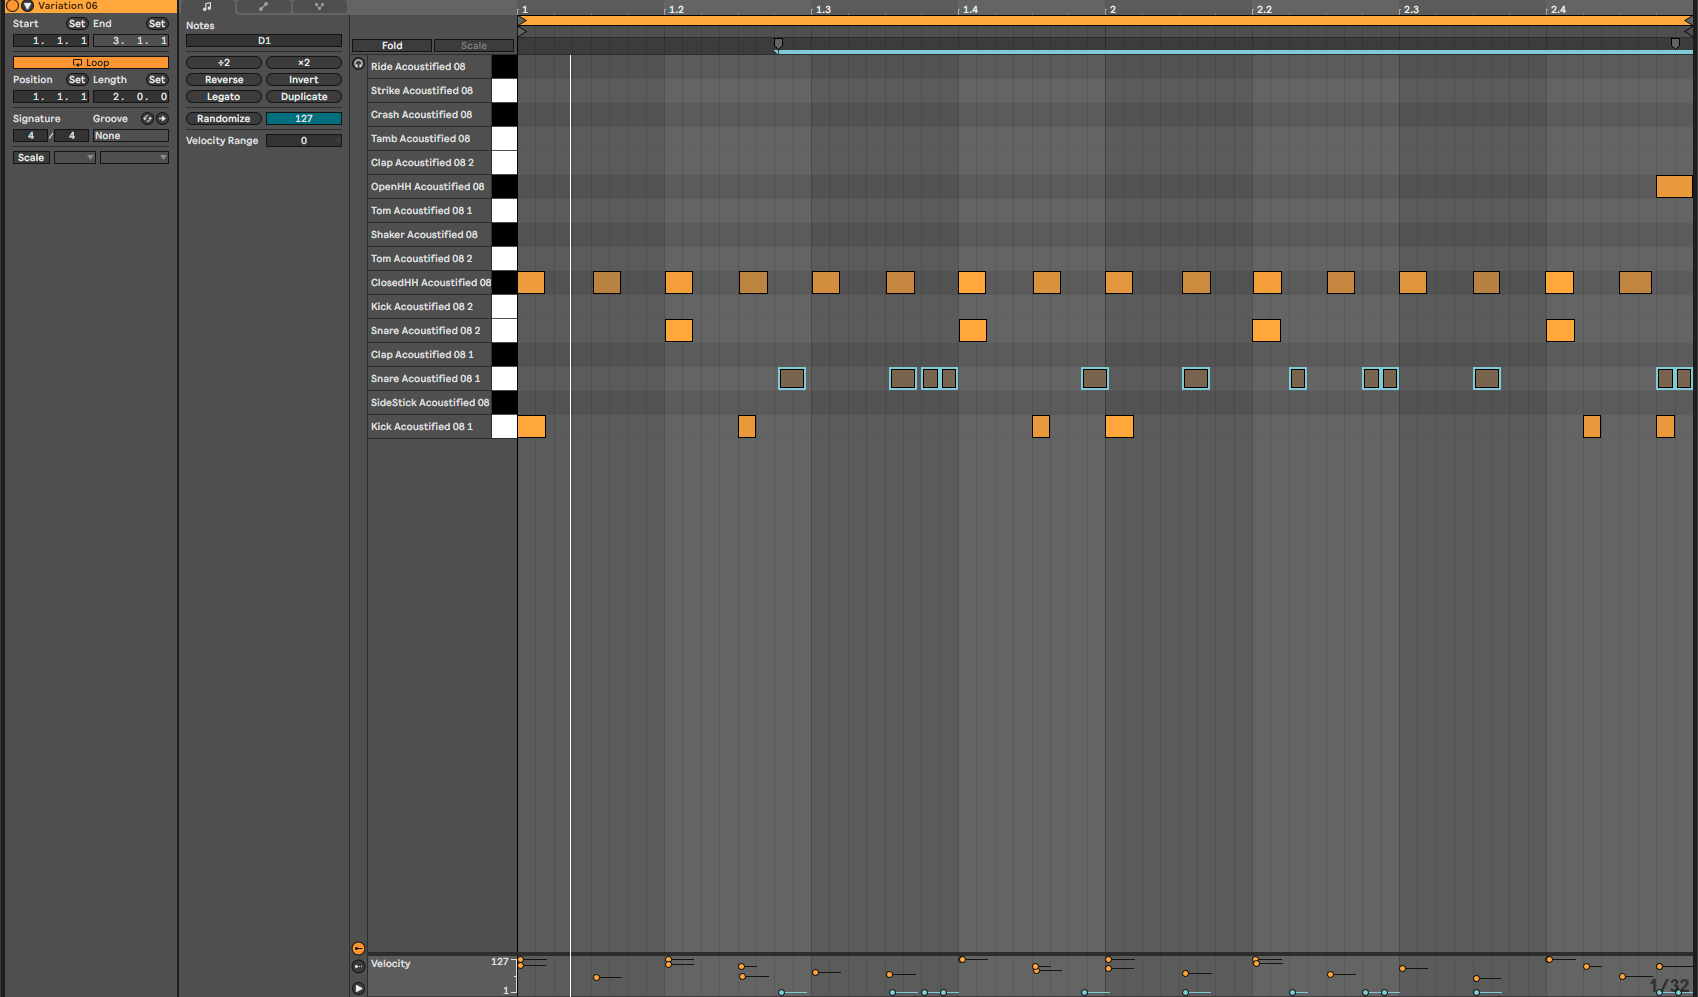This screenshot has height=997, width=1698.
Task: Toggle the Fold button
Action: [392, 45]
